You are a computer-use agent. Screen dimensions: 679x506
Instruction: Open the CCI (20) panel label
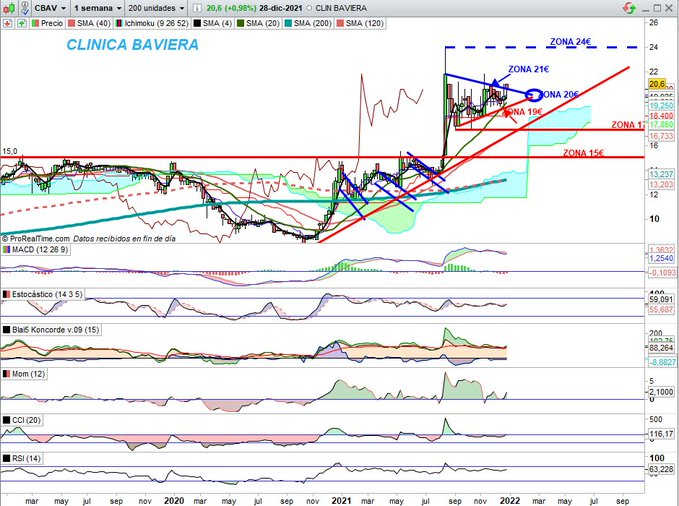pyautogui.click(x=26, y=420)
